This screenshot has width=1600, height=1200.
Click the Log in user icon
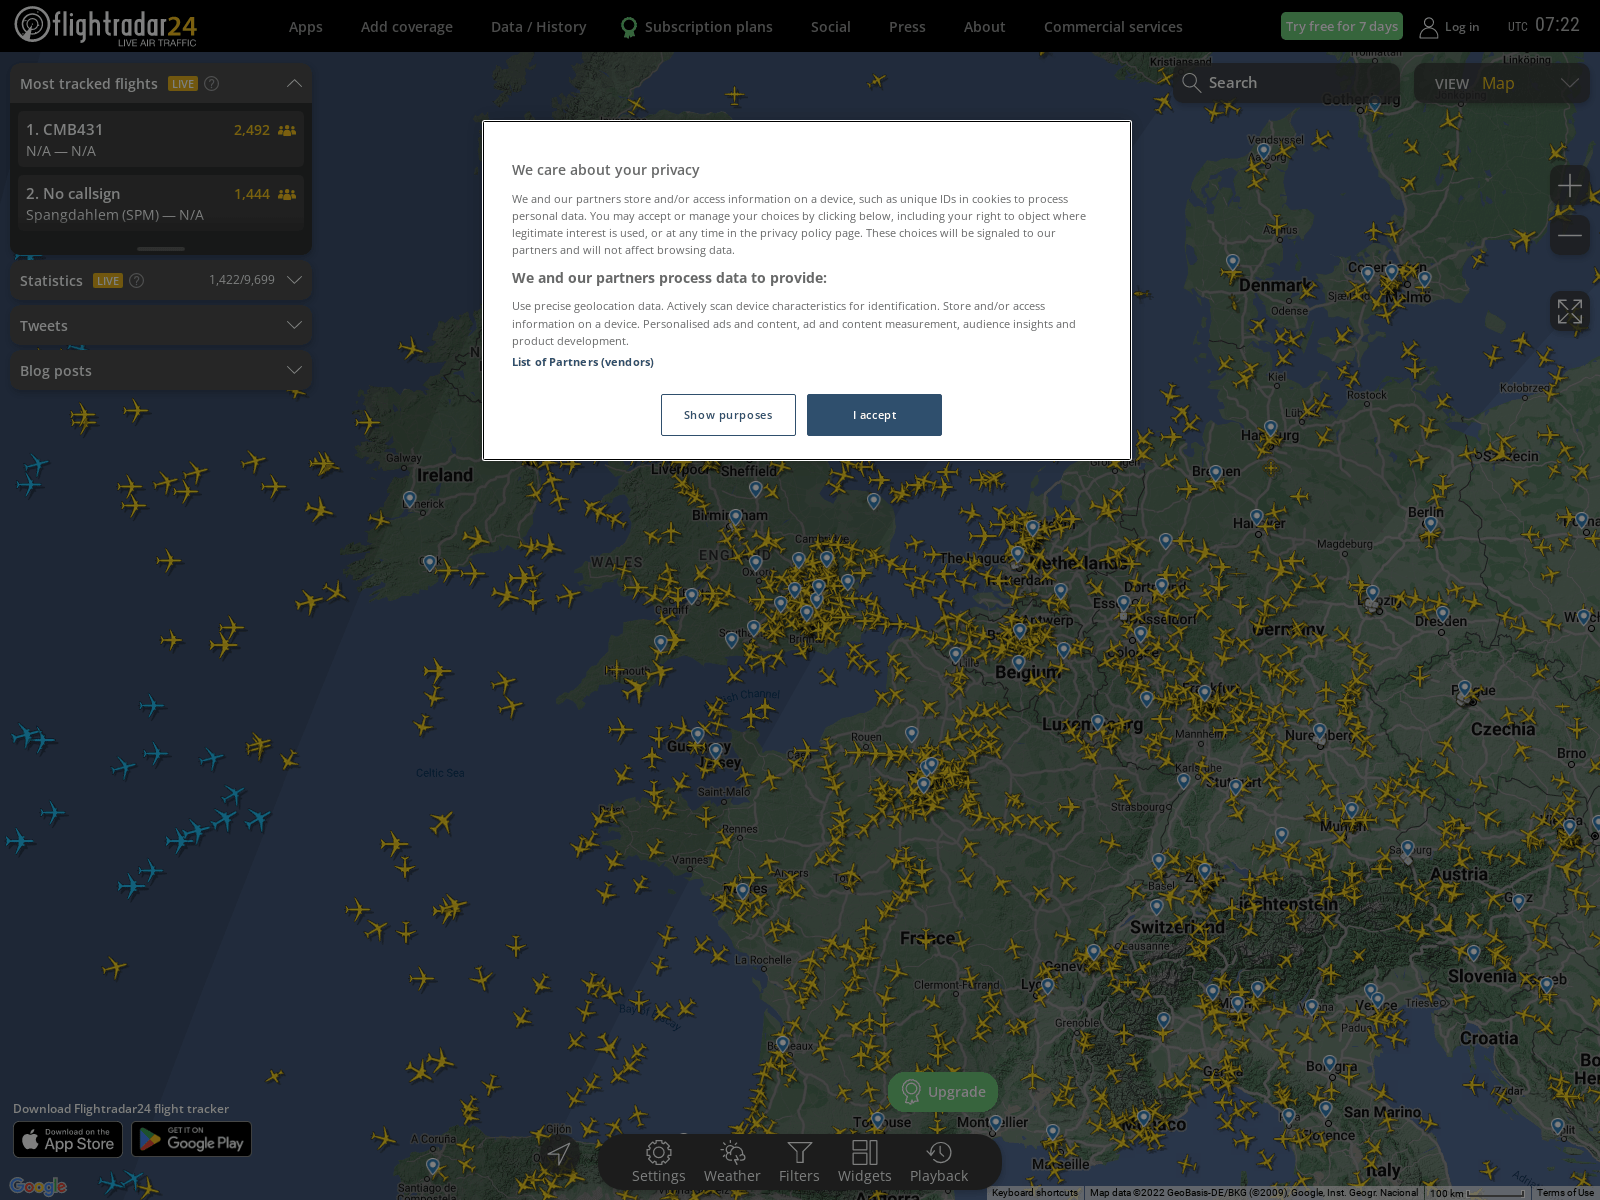[x=1428, y=27]
